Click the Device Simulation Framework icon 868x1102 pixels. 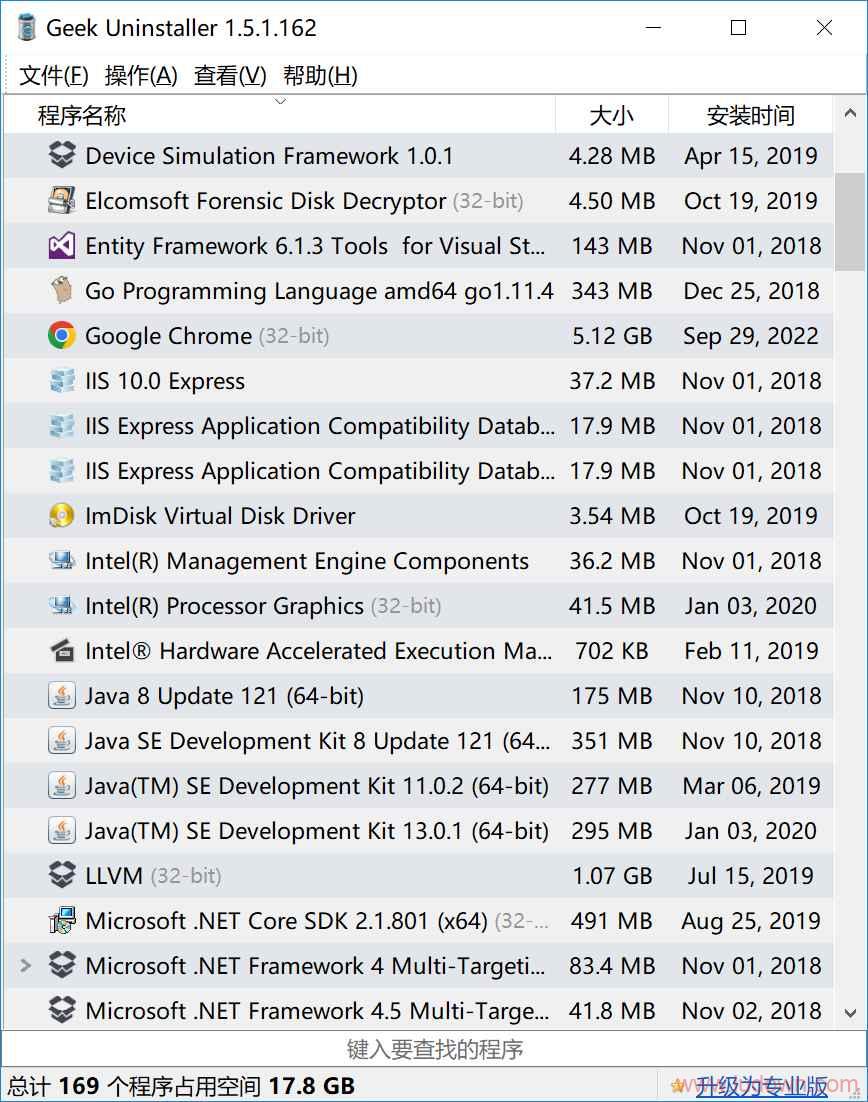tap(62, 155)
